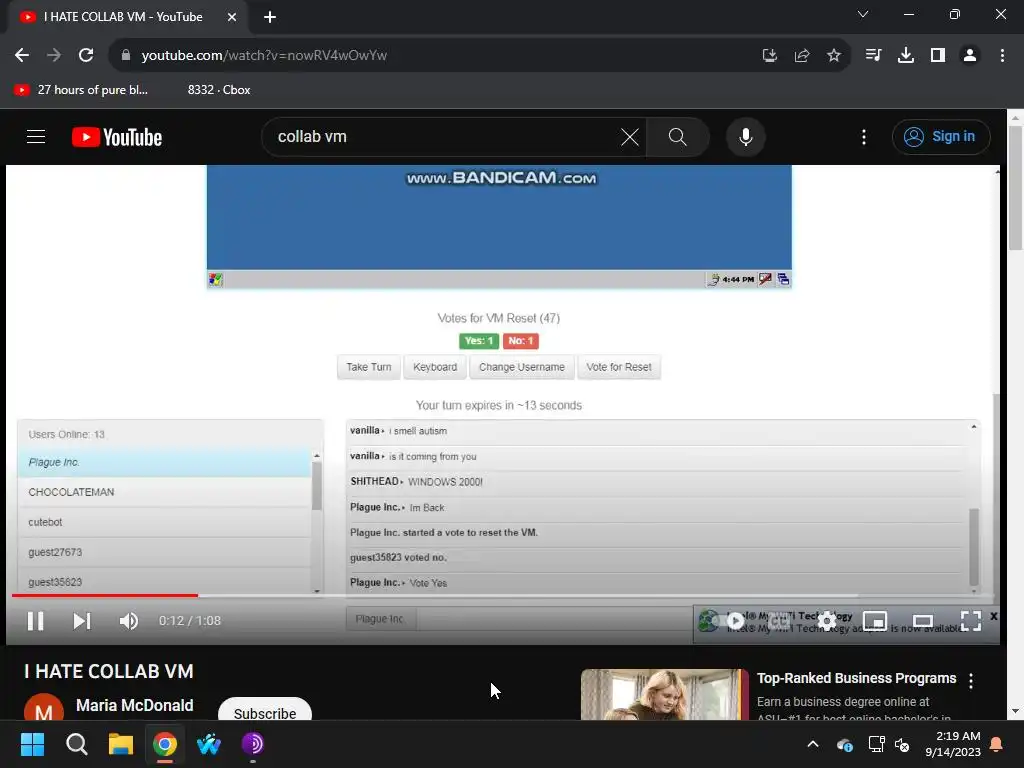Close the I HATE COLLAB VM tab

[232, 17]
